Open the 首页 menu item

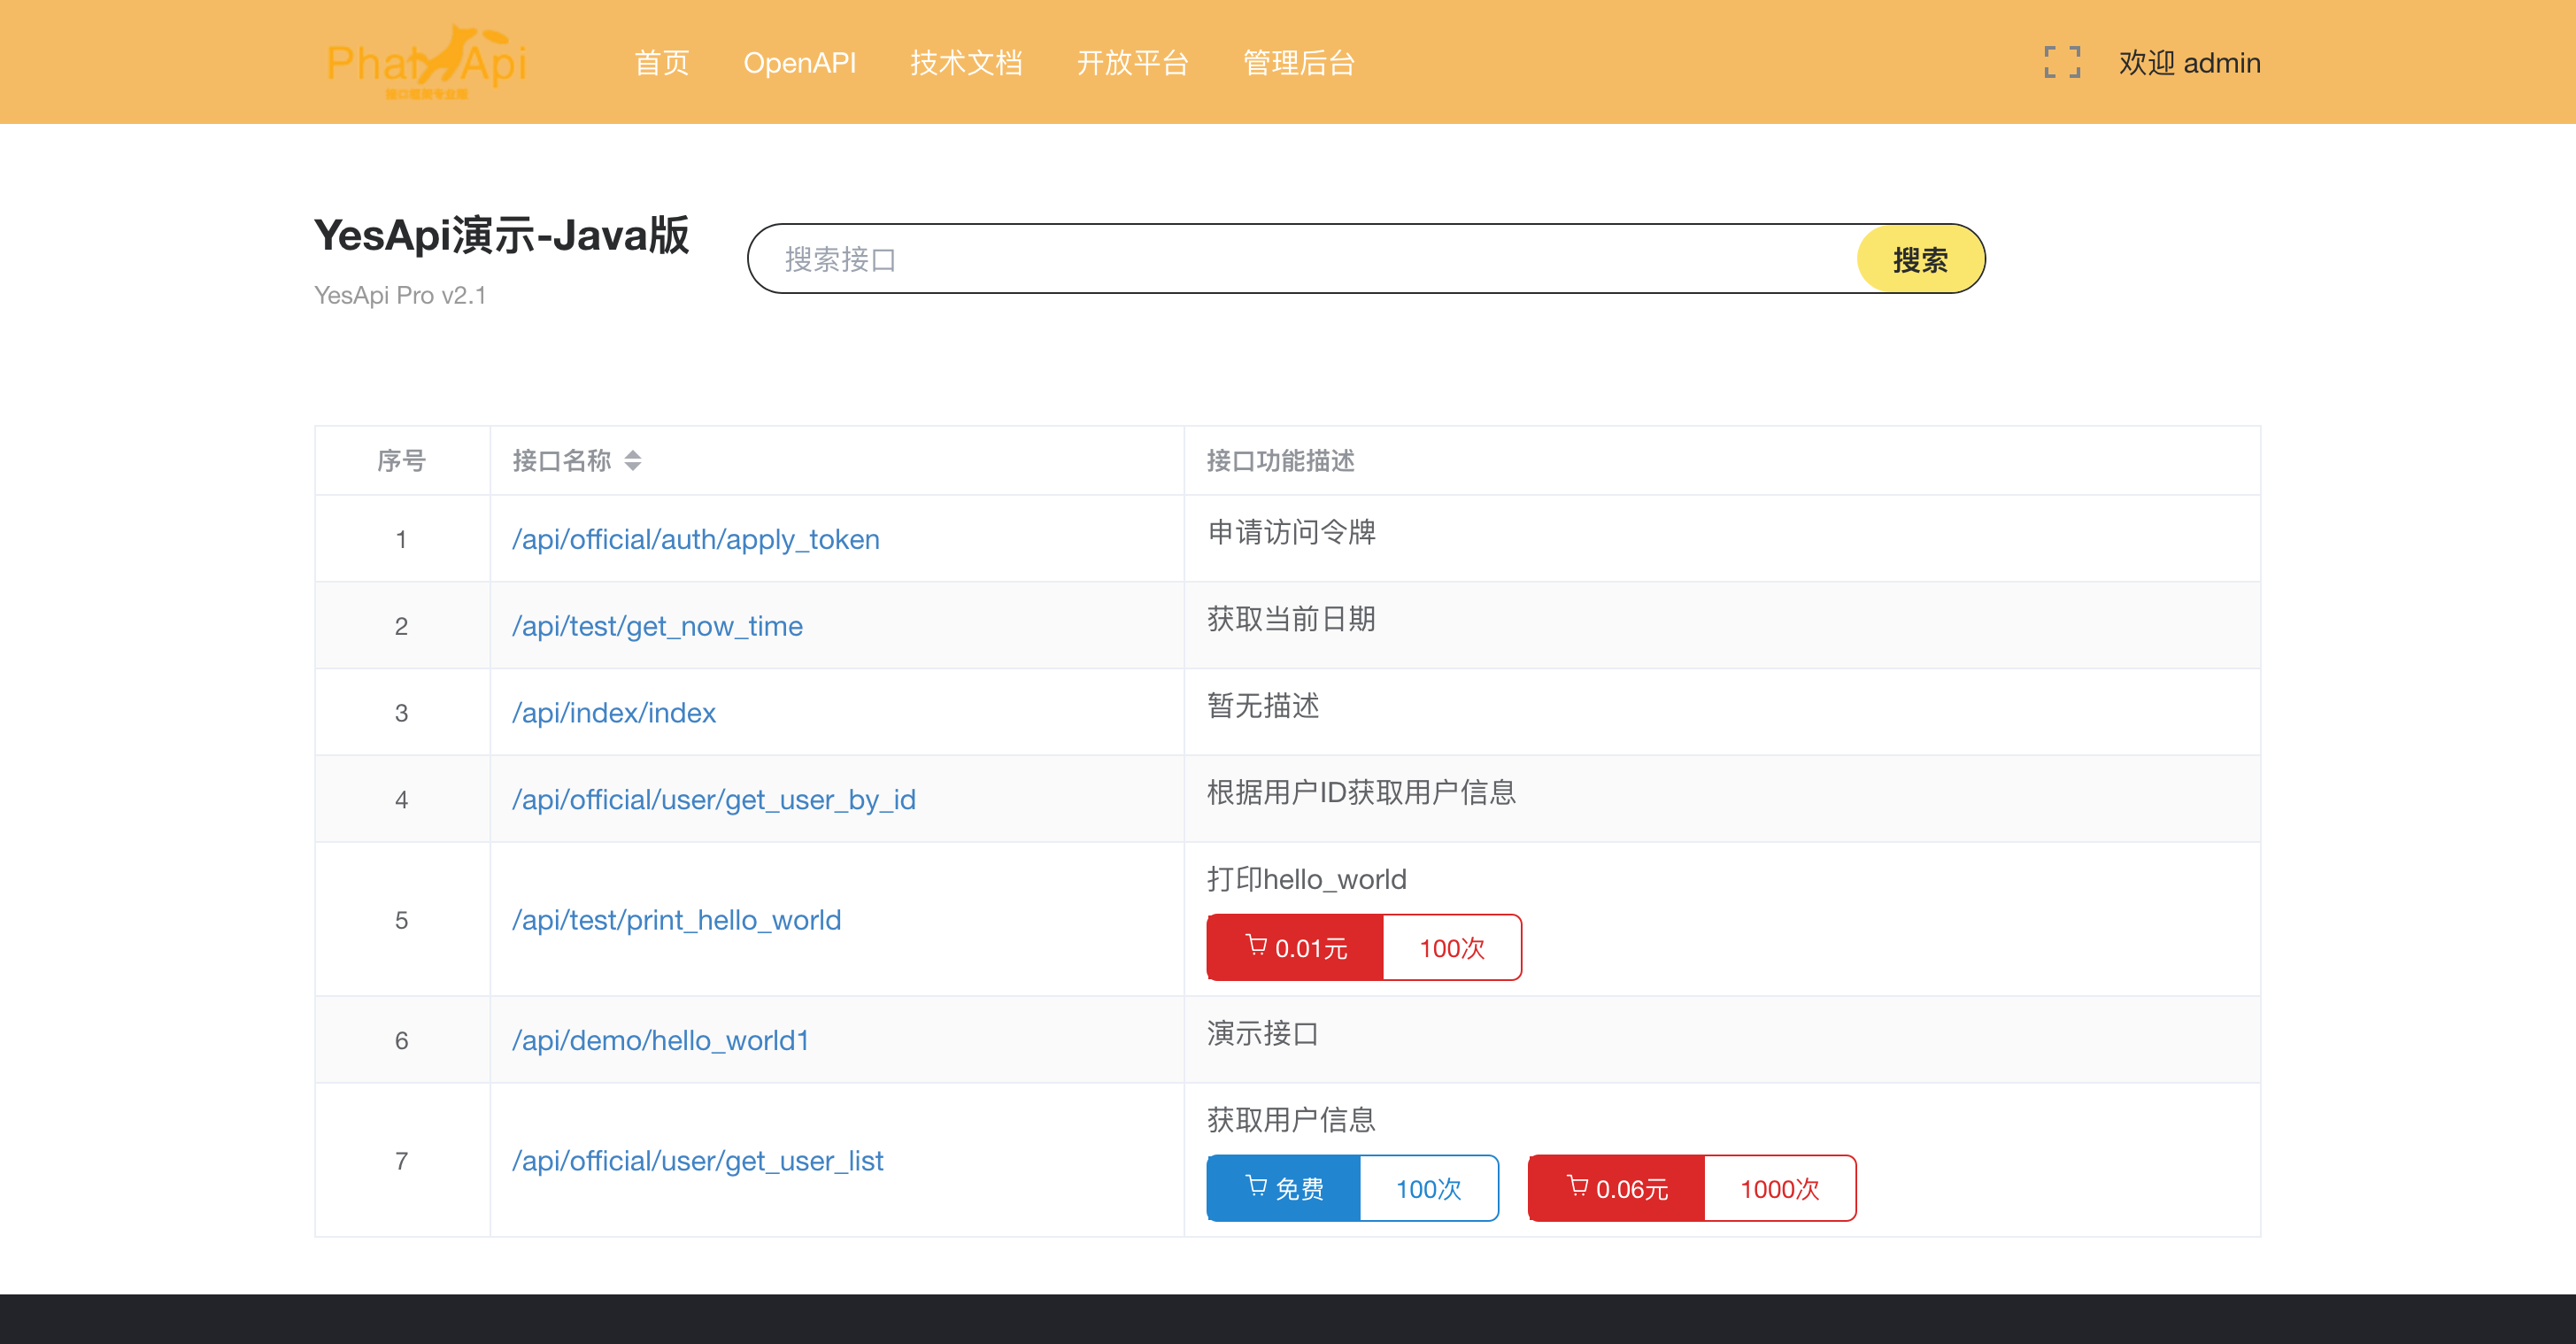pyautogui.click(x=661, y=63)
